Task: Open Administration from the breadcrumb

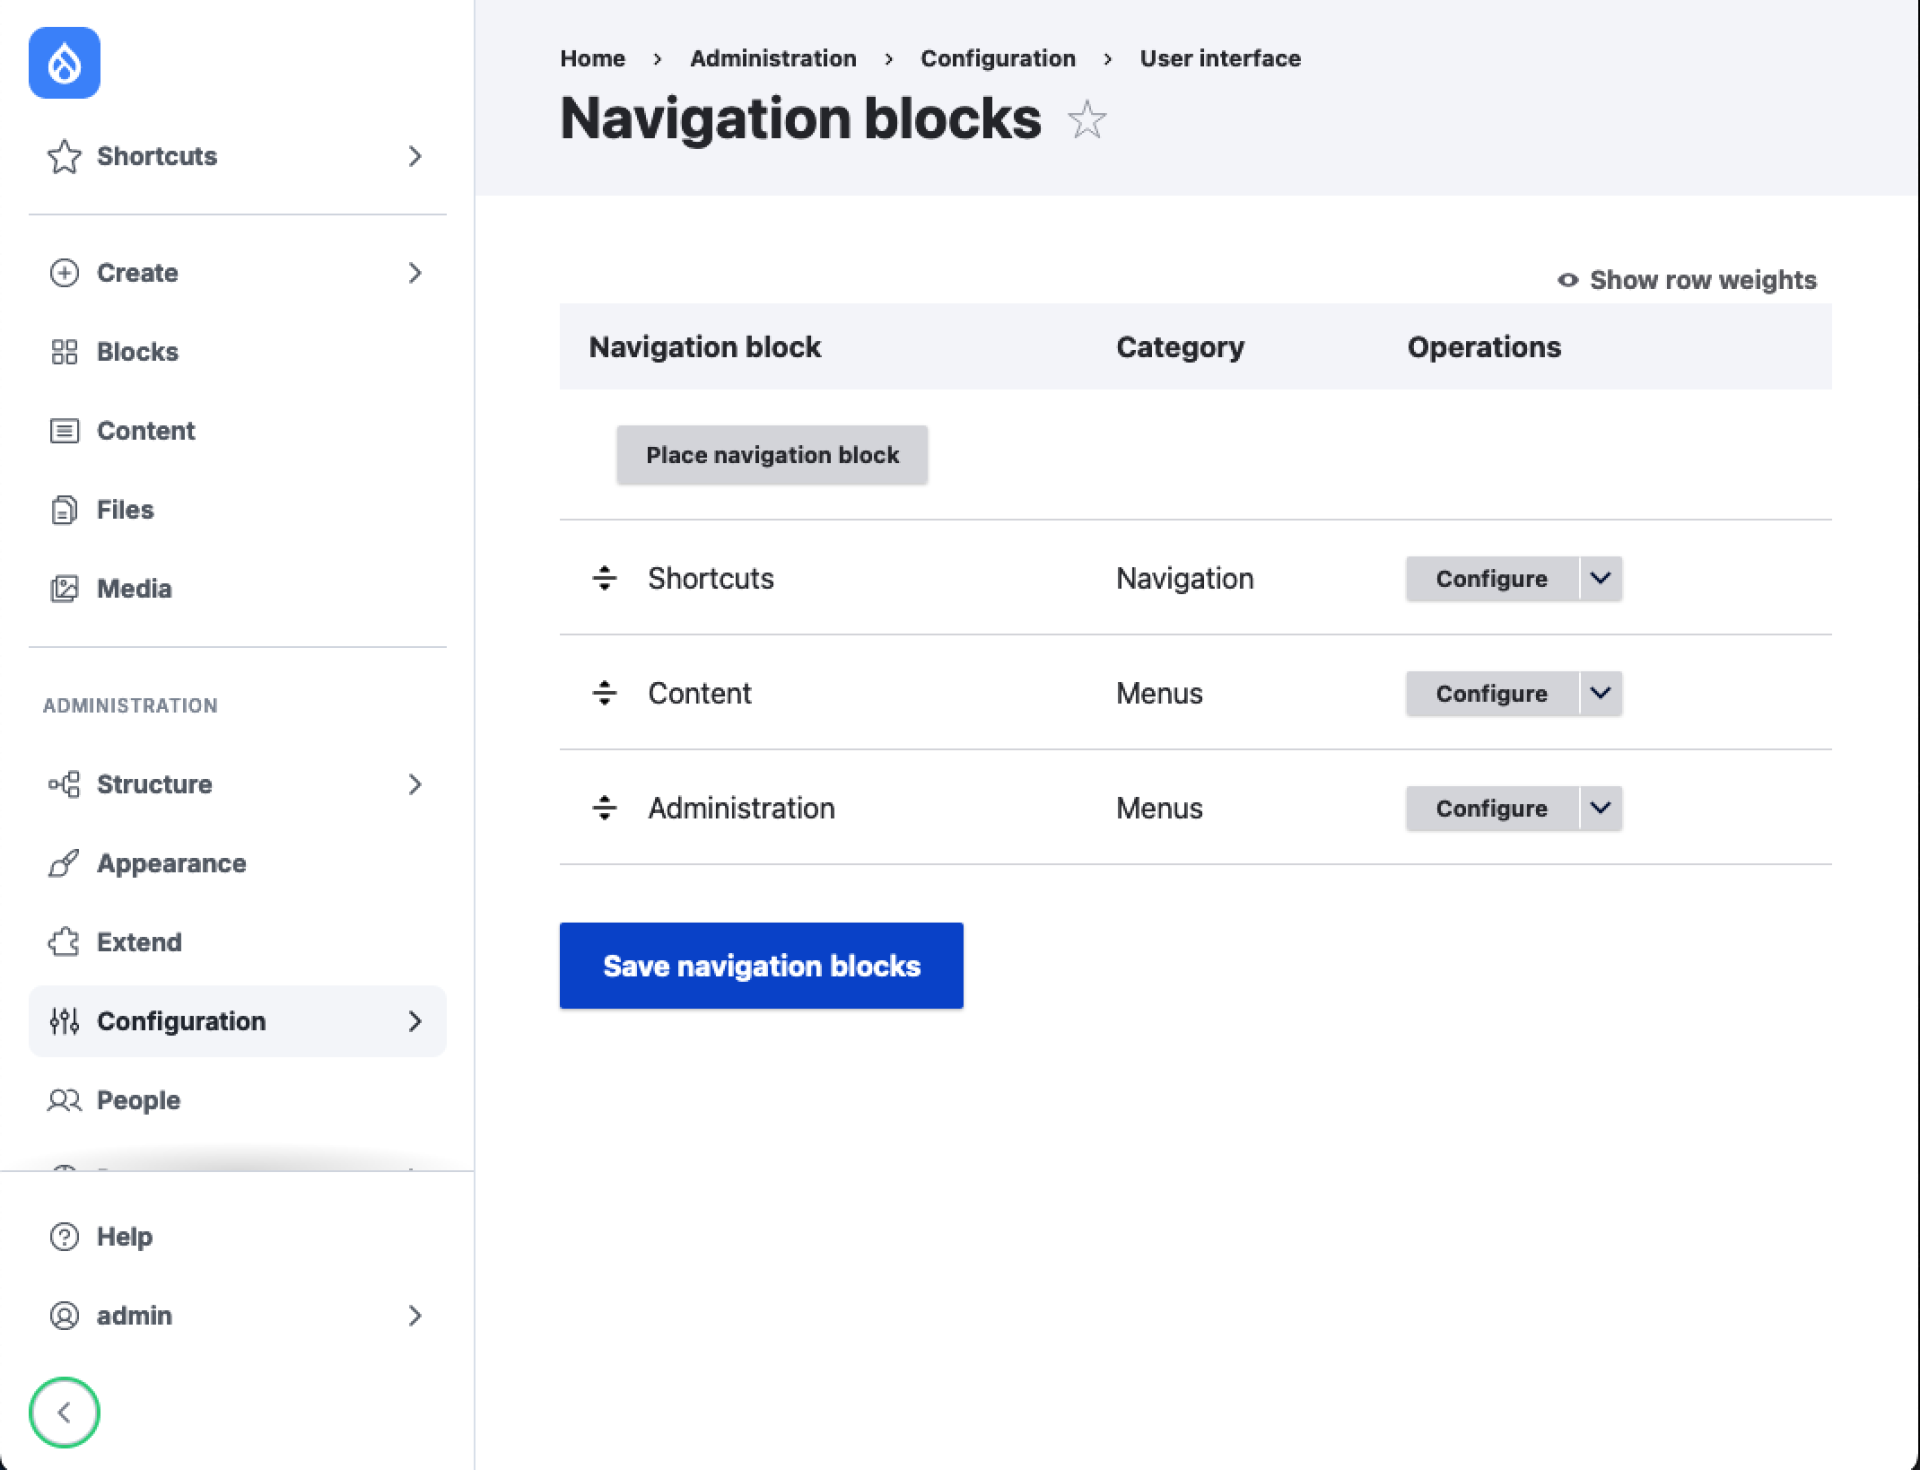Action: click(772, 58)
